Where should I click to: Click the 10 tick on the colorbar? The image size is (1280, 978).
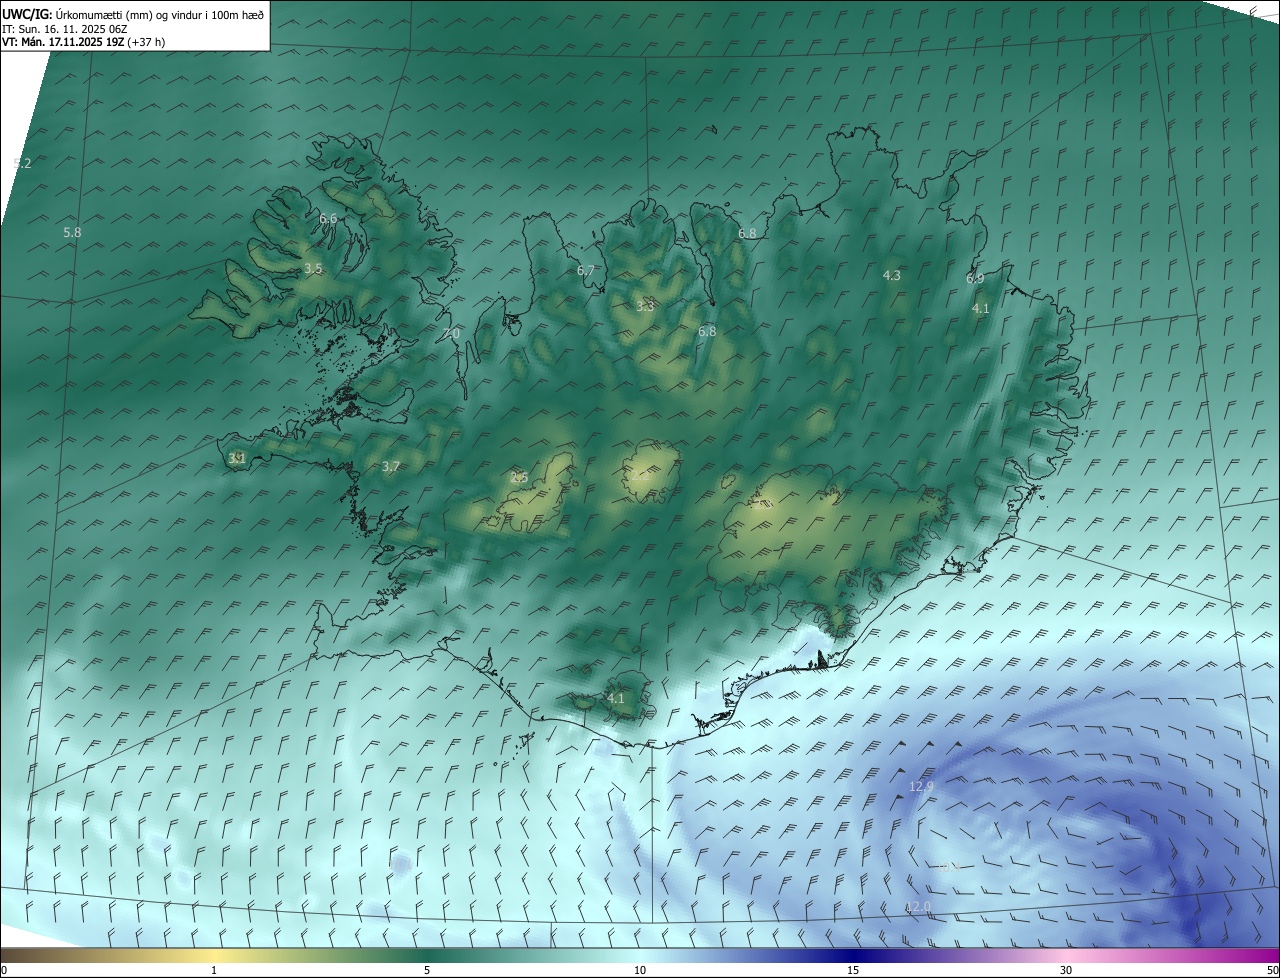(x=640, y=970)
